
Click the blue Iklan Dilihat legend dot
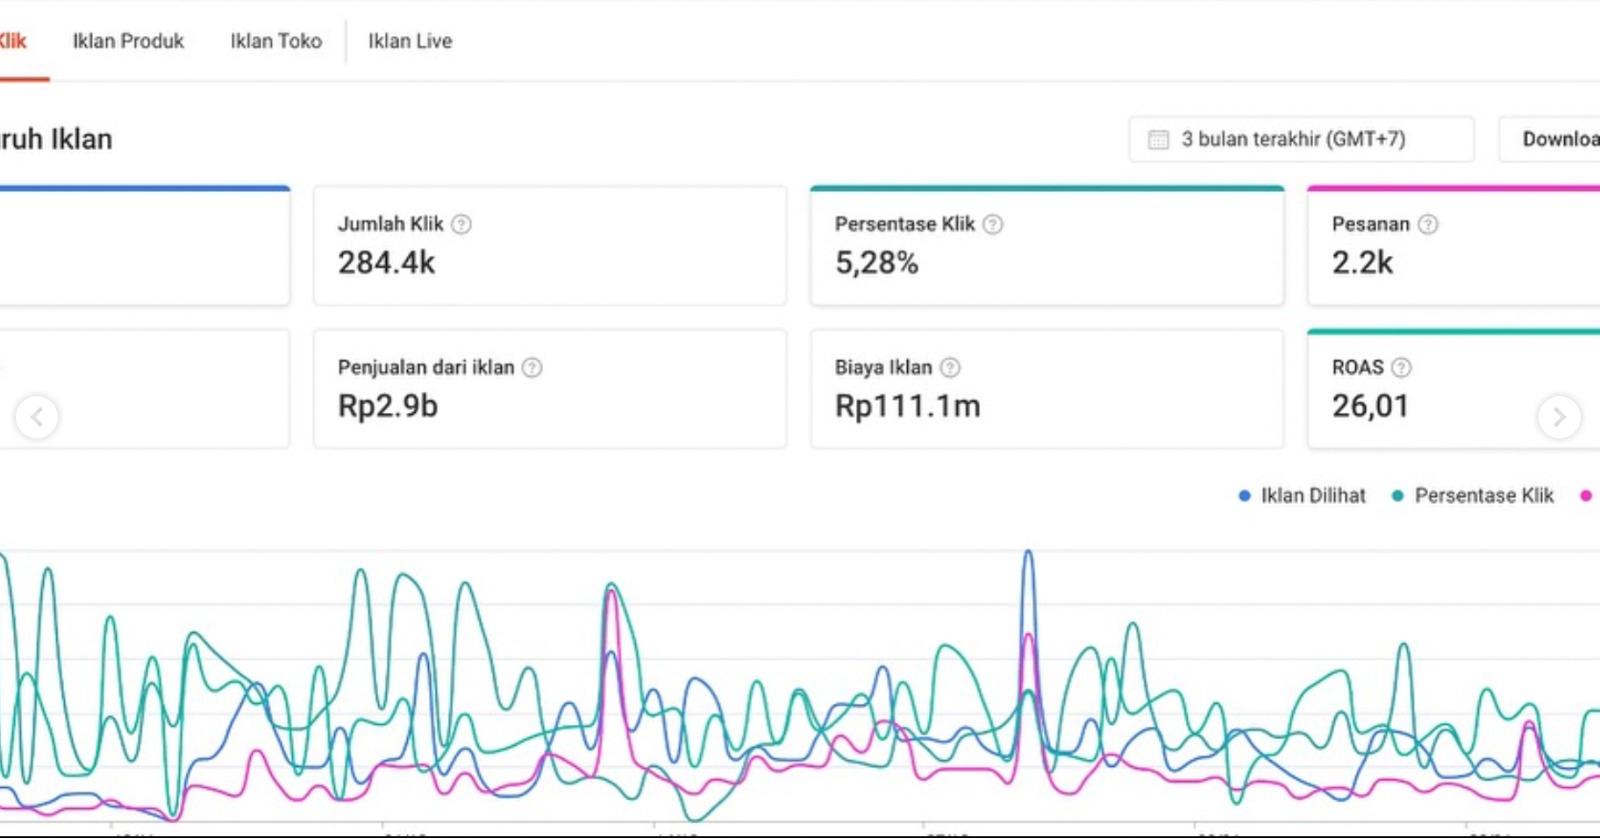tap(1244, 495)
